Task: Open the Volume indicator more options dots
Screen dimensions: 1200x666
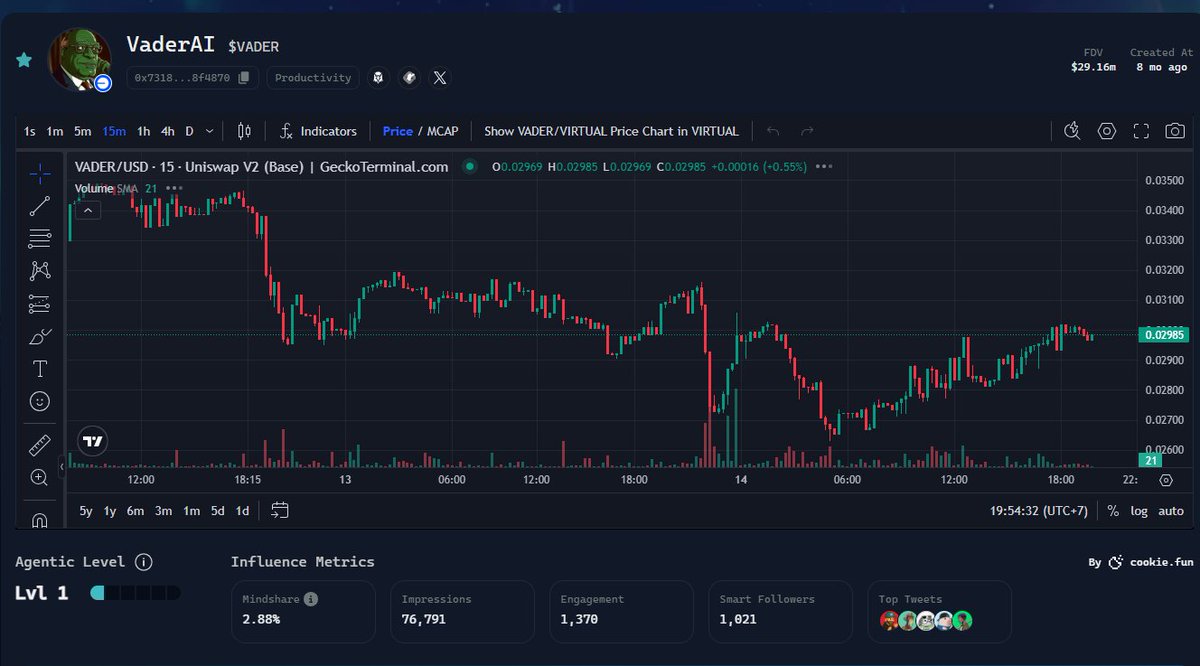Action: (175, 188)
